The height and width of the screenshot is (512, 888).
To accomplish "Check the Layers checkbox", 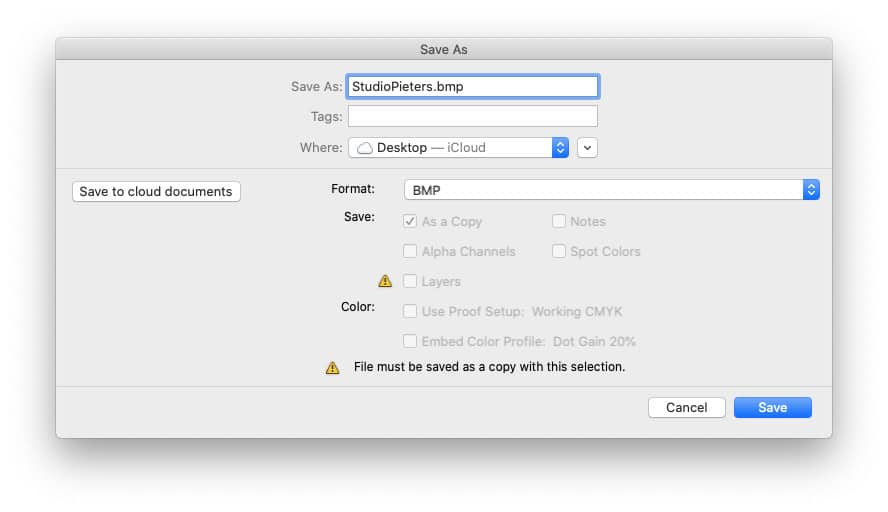I will tap(410, 281).
